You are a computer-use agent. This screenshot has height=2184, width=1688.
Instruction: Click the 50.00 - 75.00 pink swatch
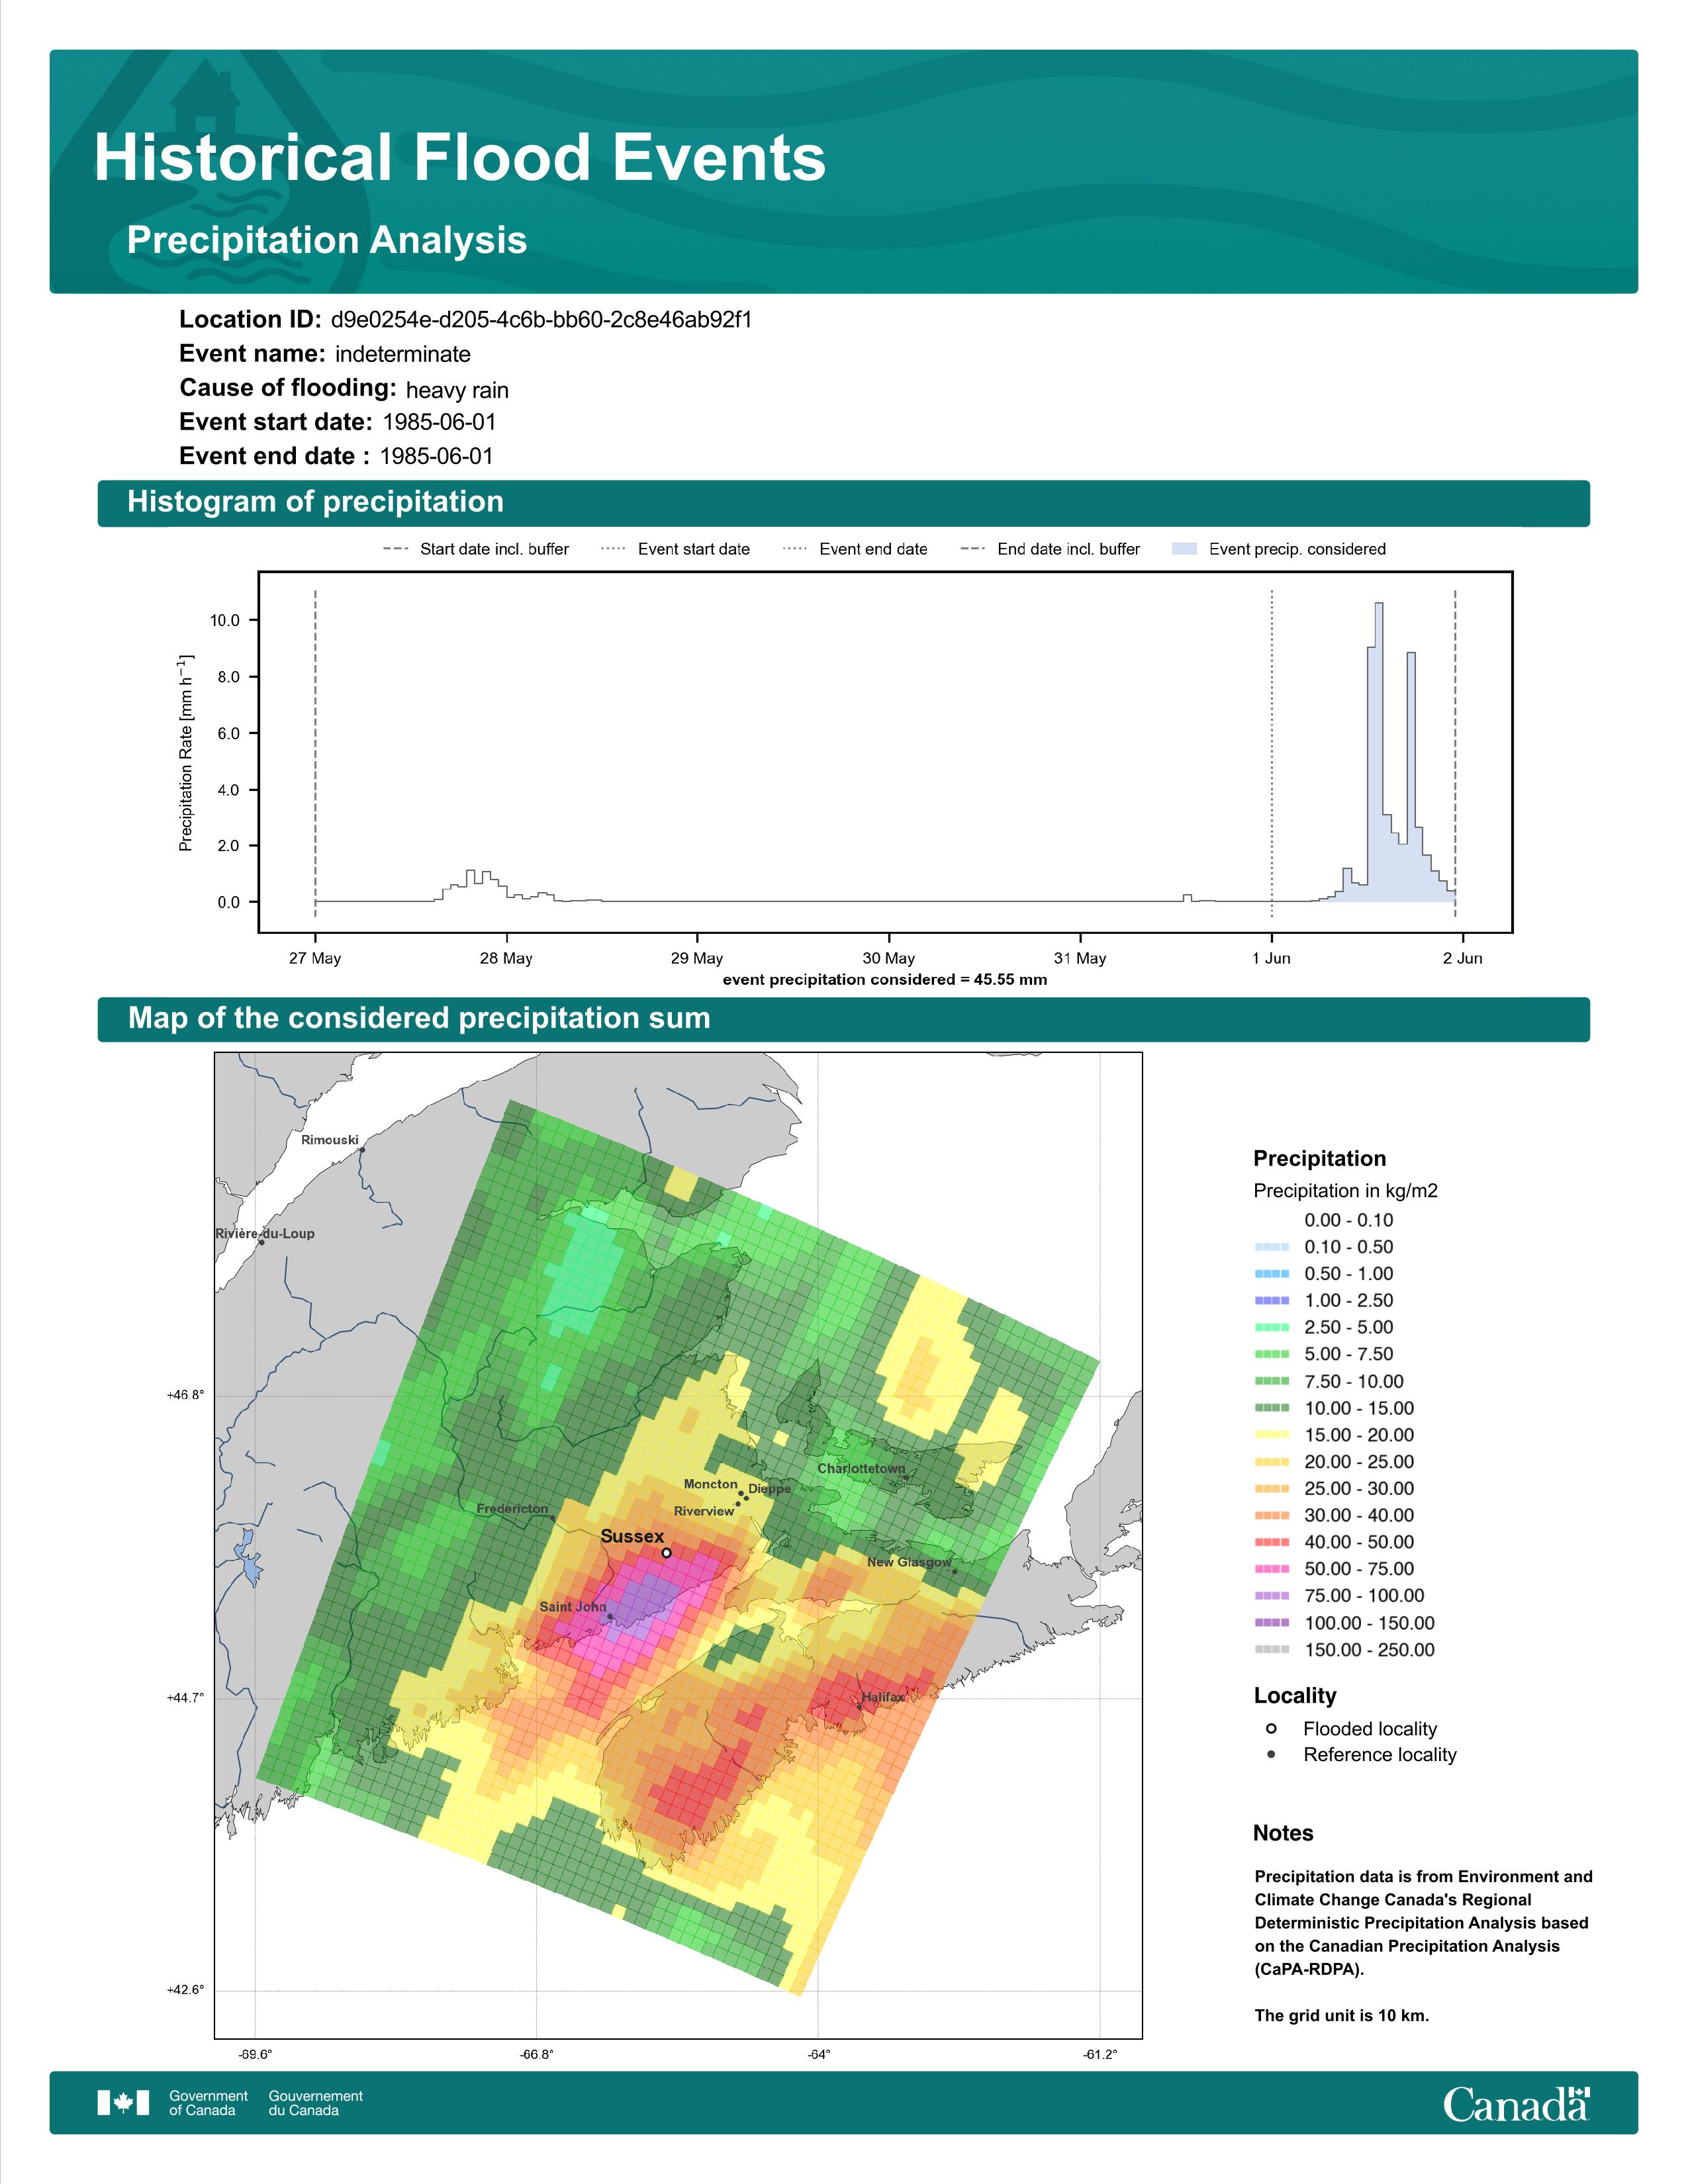coord(1271,1569)
